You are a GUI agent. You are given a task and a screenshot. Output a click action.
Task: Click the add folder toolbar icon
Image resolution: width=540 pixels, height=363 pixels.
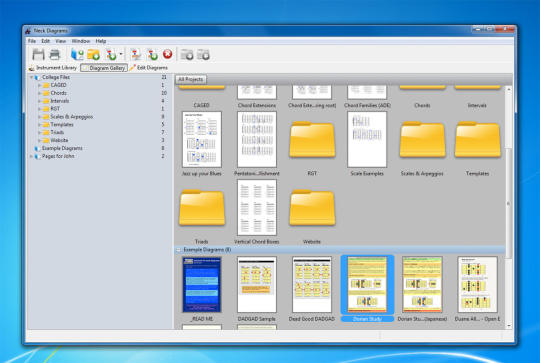point(93,54)
